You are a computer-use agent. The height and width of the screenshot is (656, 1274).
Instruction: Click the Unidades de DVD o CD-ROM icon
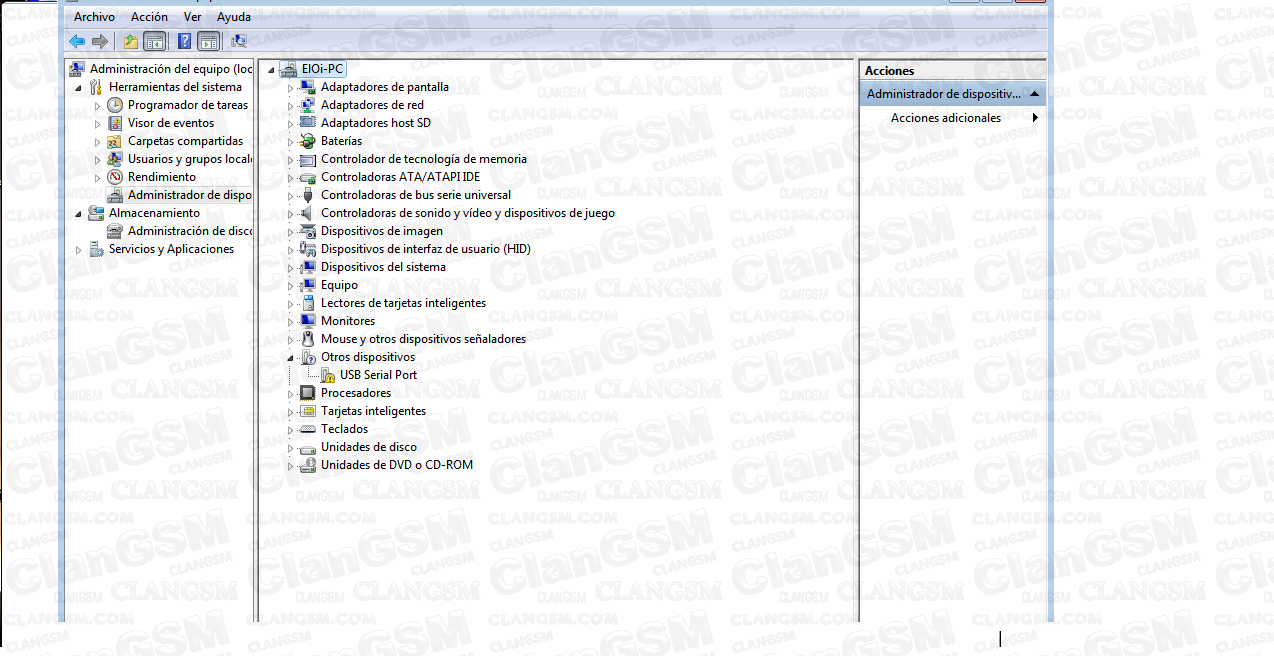coord(308,465)
